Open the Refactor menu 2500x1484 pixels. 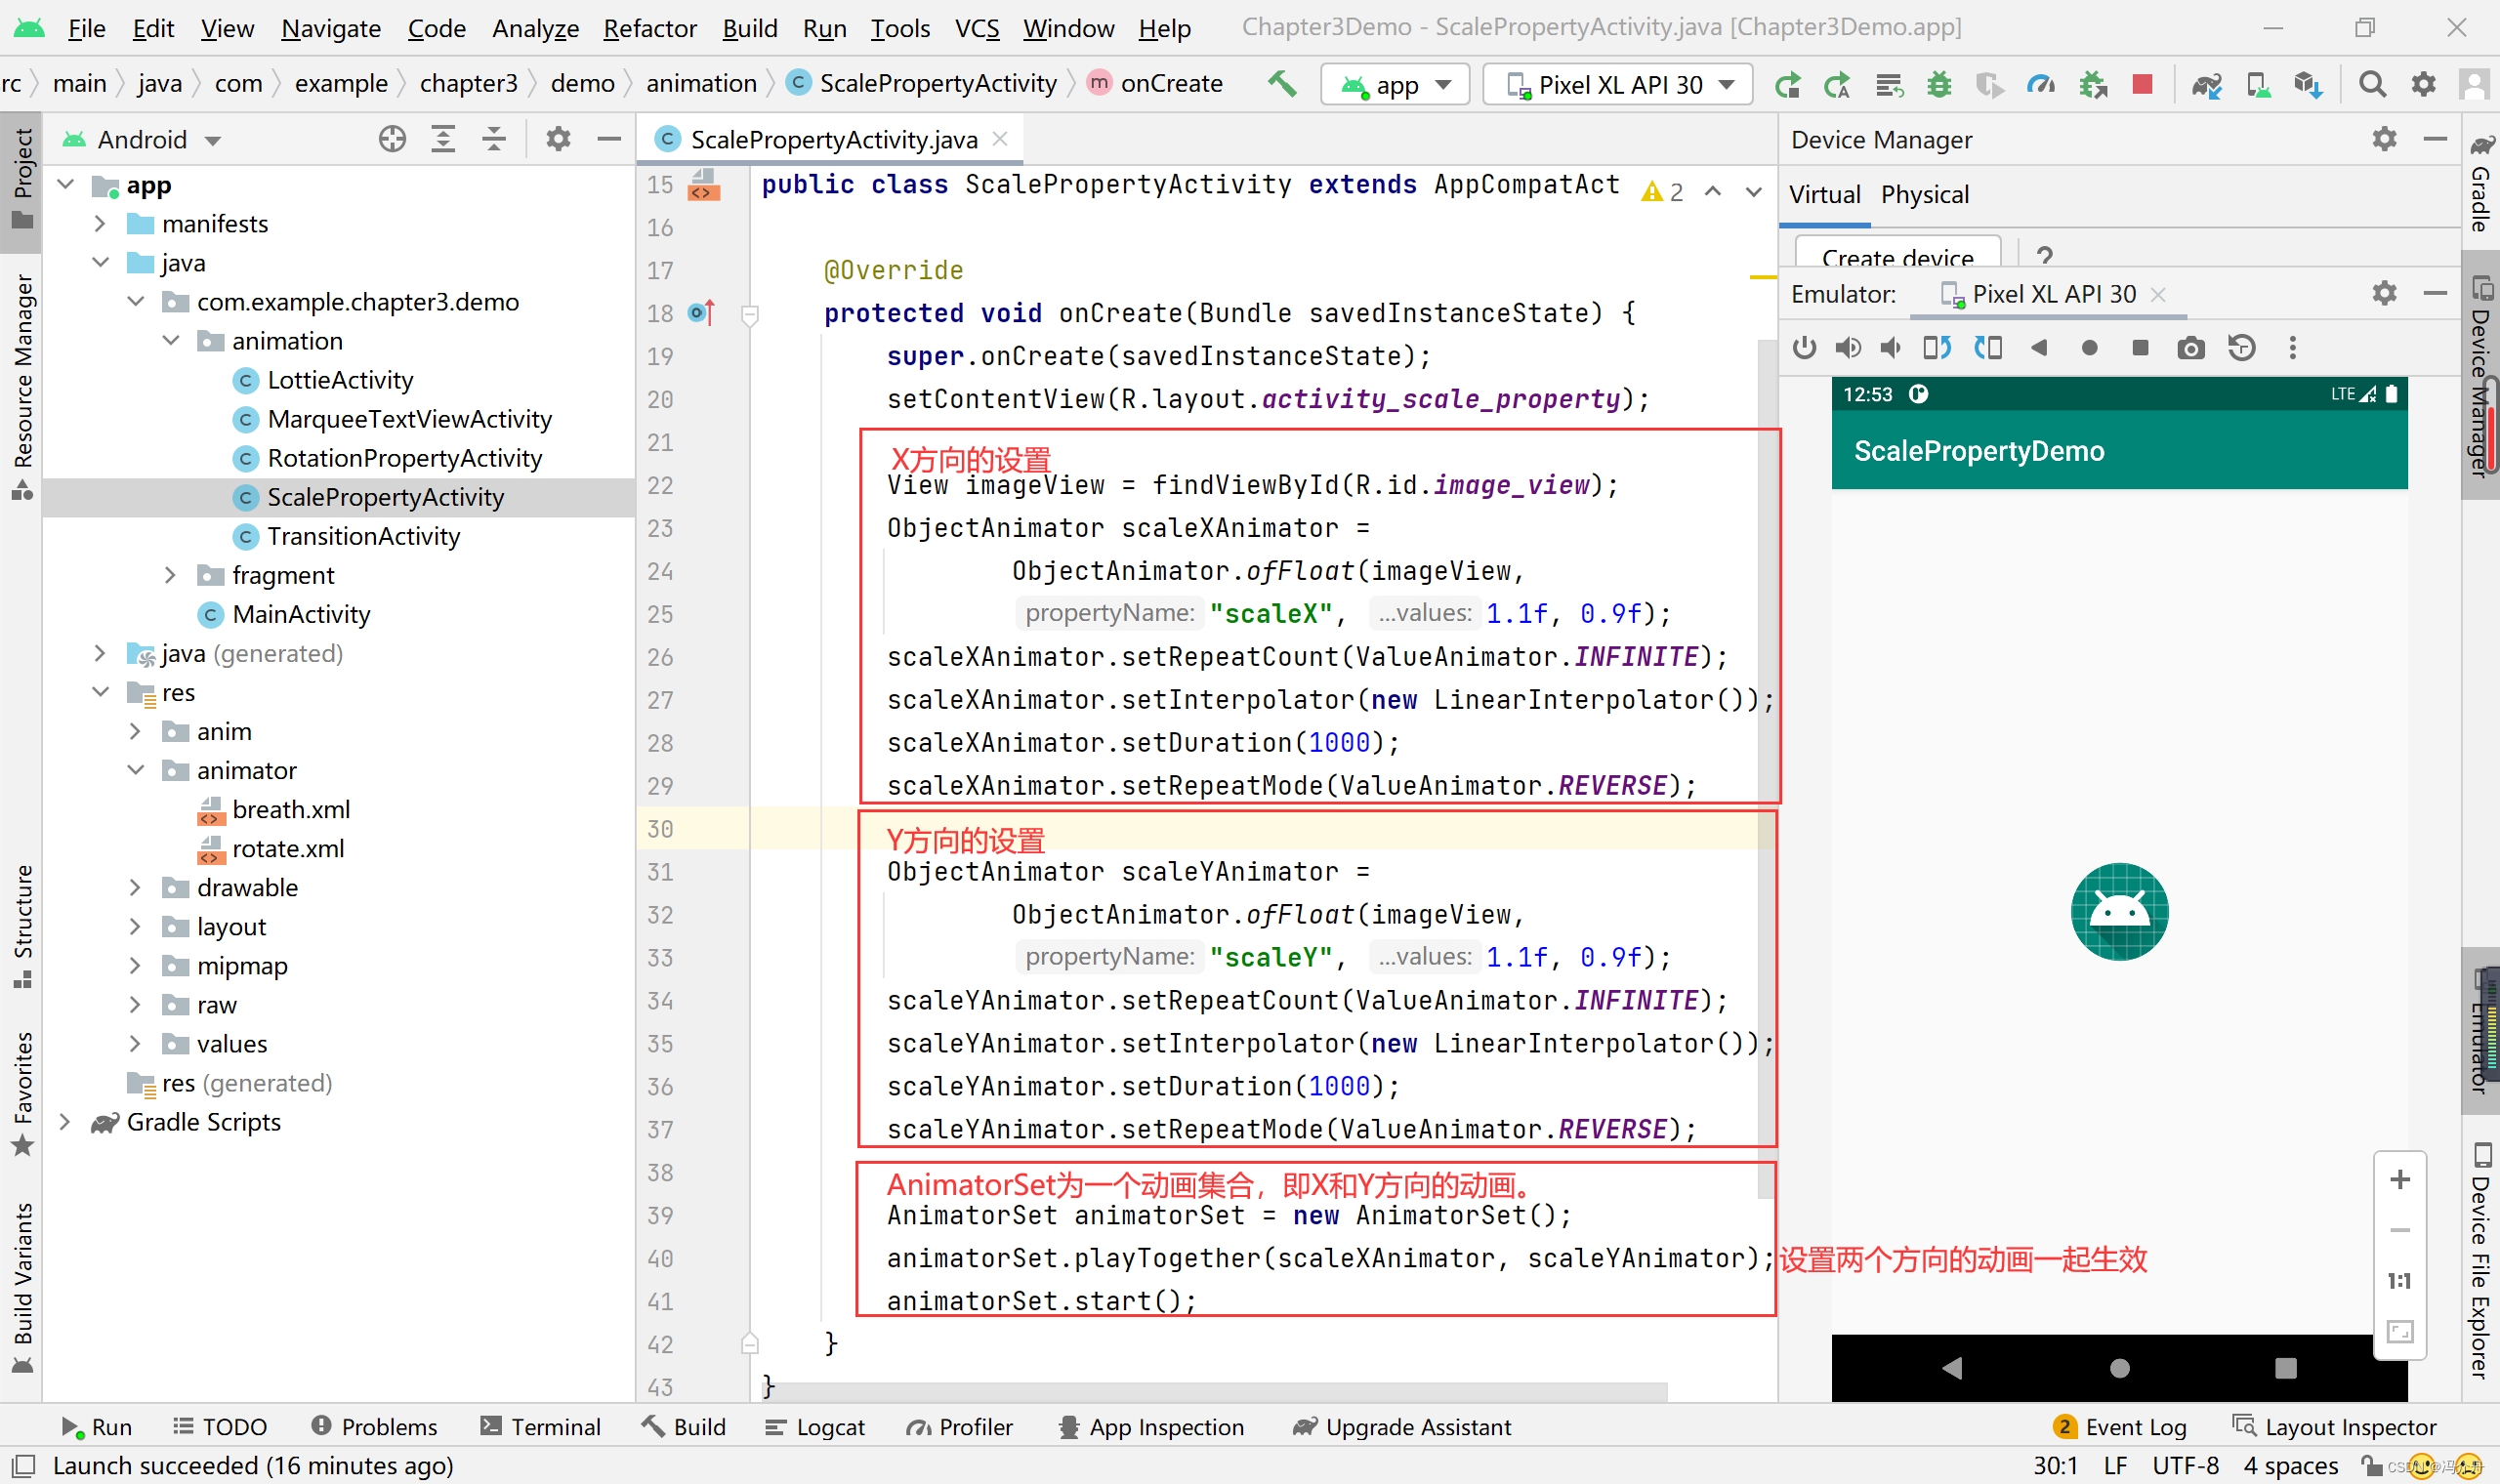(649, 28)
